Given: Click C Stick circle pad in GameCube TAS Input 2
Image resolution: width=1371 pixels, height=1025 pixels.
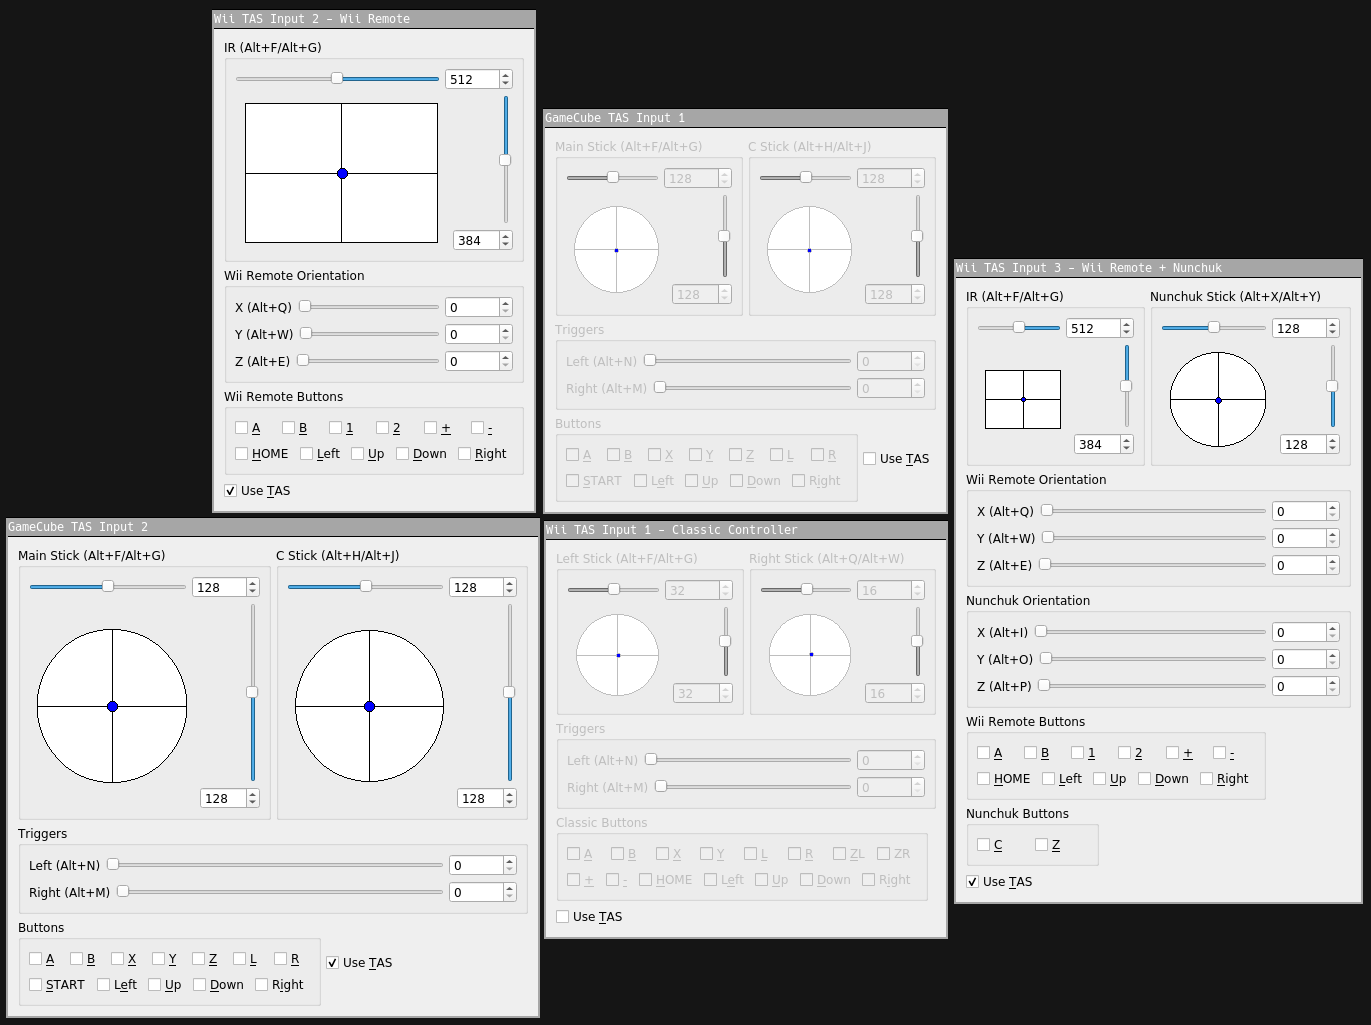Looking at the screenshot, I should click(x=370, y=706).
